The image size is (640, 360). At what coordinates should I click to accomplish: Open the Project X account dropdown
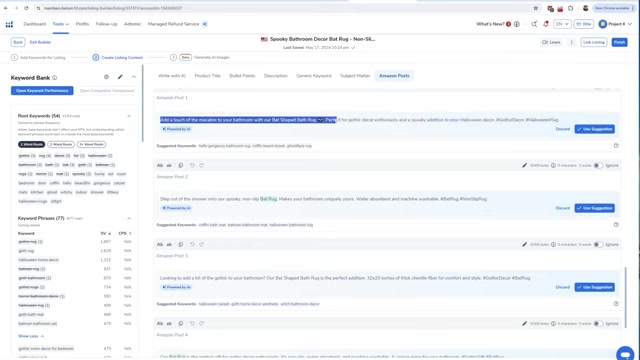[x=615, y=24]
